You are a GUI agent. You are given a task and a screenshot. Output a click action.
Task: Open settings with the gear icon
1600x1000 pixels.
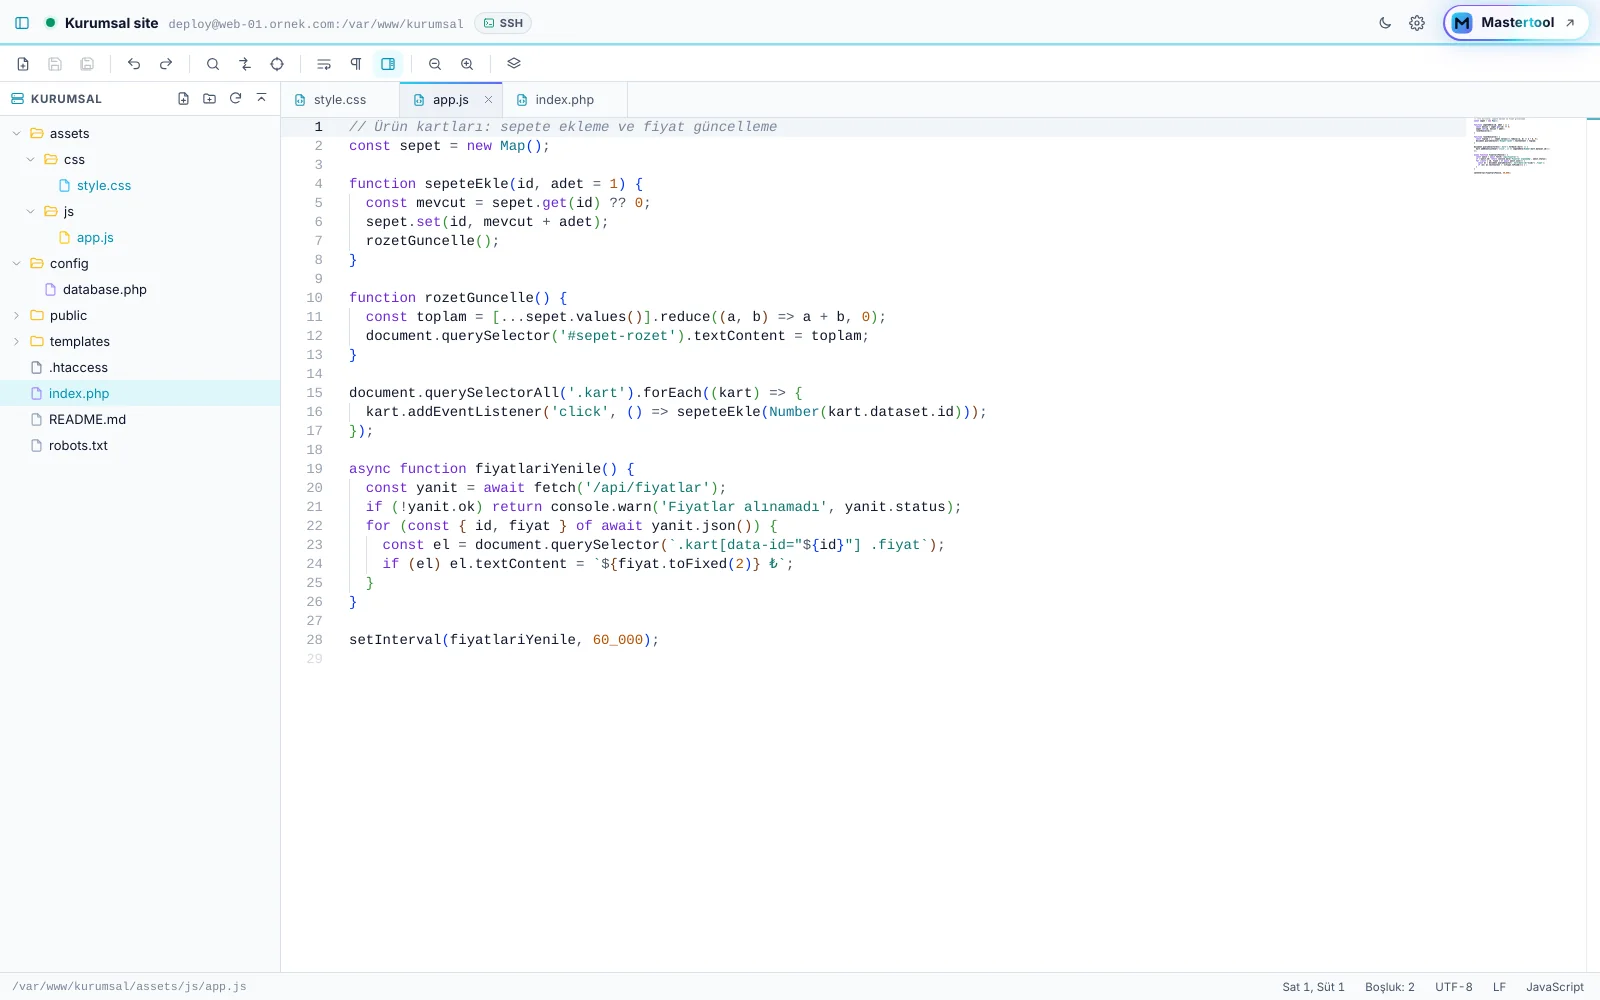[1417, 23]
